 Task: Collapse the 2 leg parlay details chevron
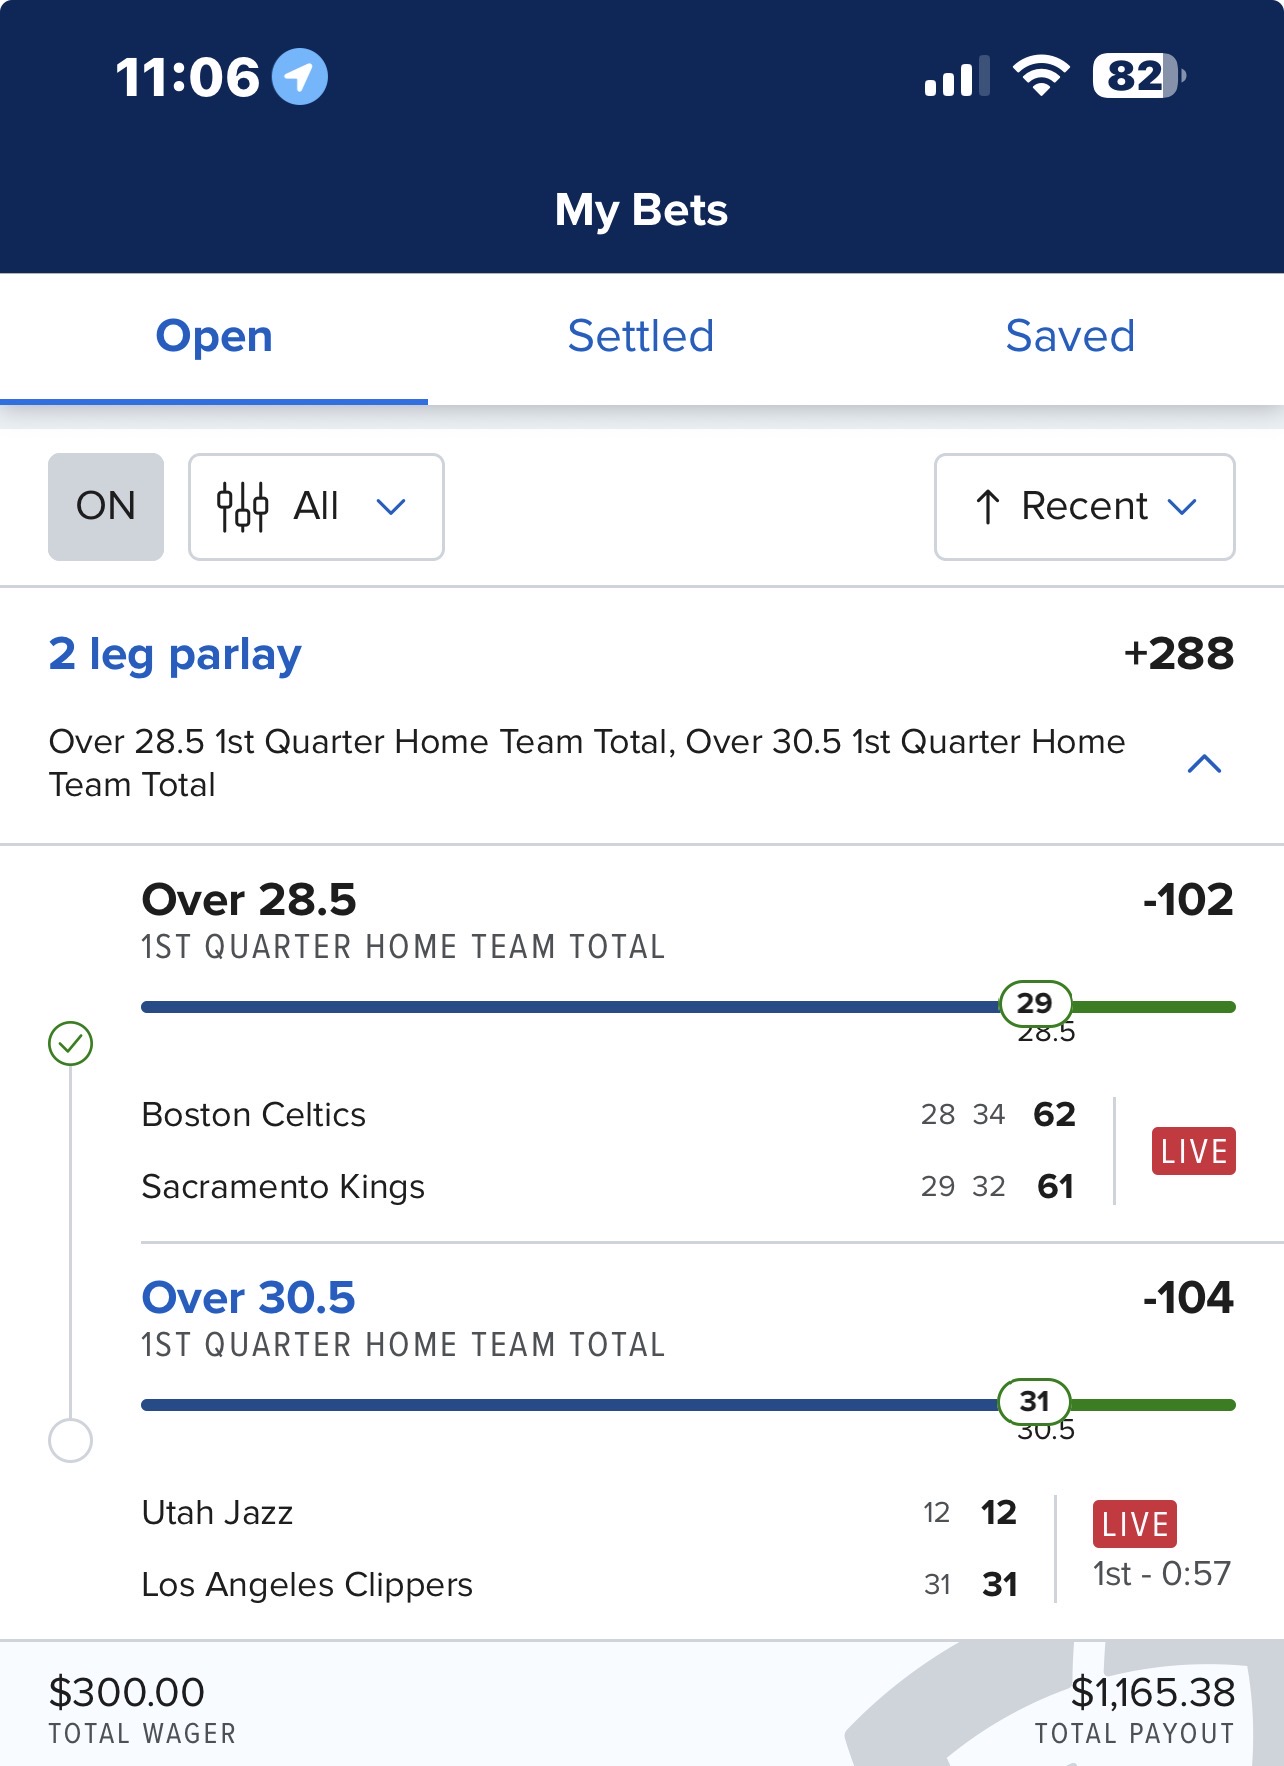click(1204, 764)
